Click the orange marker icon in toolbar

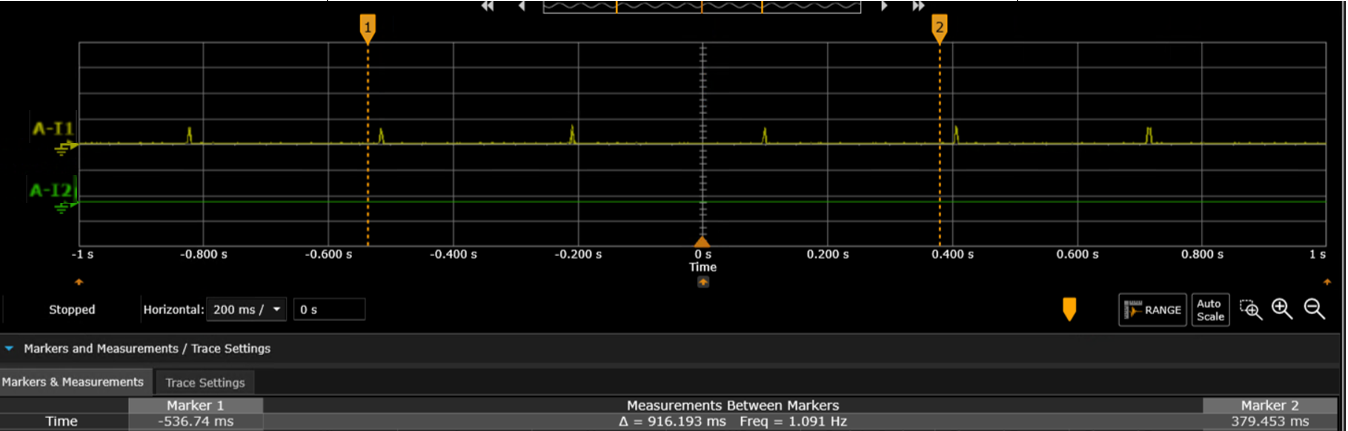[x=1069, y=310]
